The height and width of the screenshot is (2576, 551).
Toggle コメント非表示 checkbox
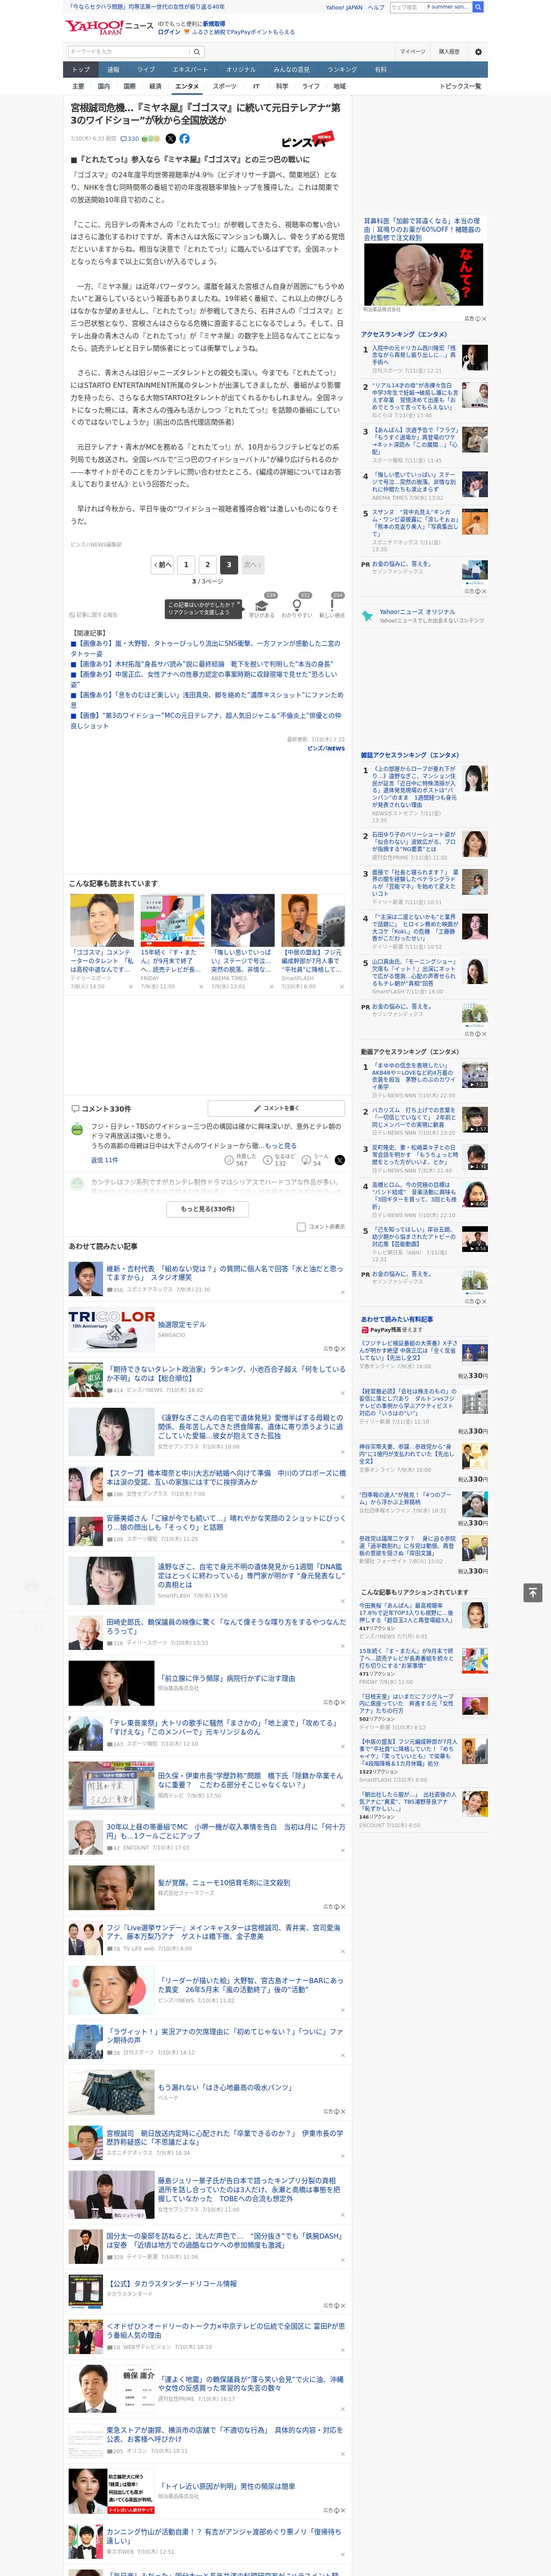click(301, 1227)
